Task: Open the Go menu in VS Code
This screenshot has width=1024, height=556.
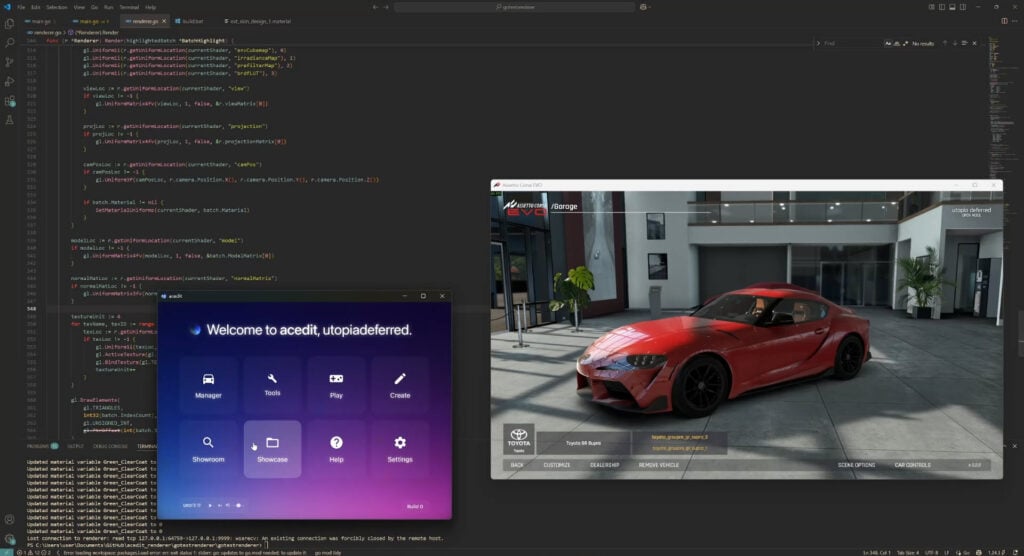Action: point(94,7)
